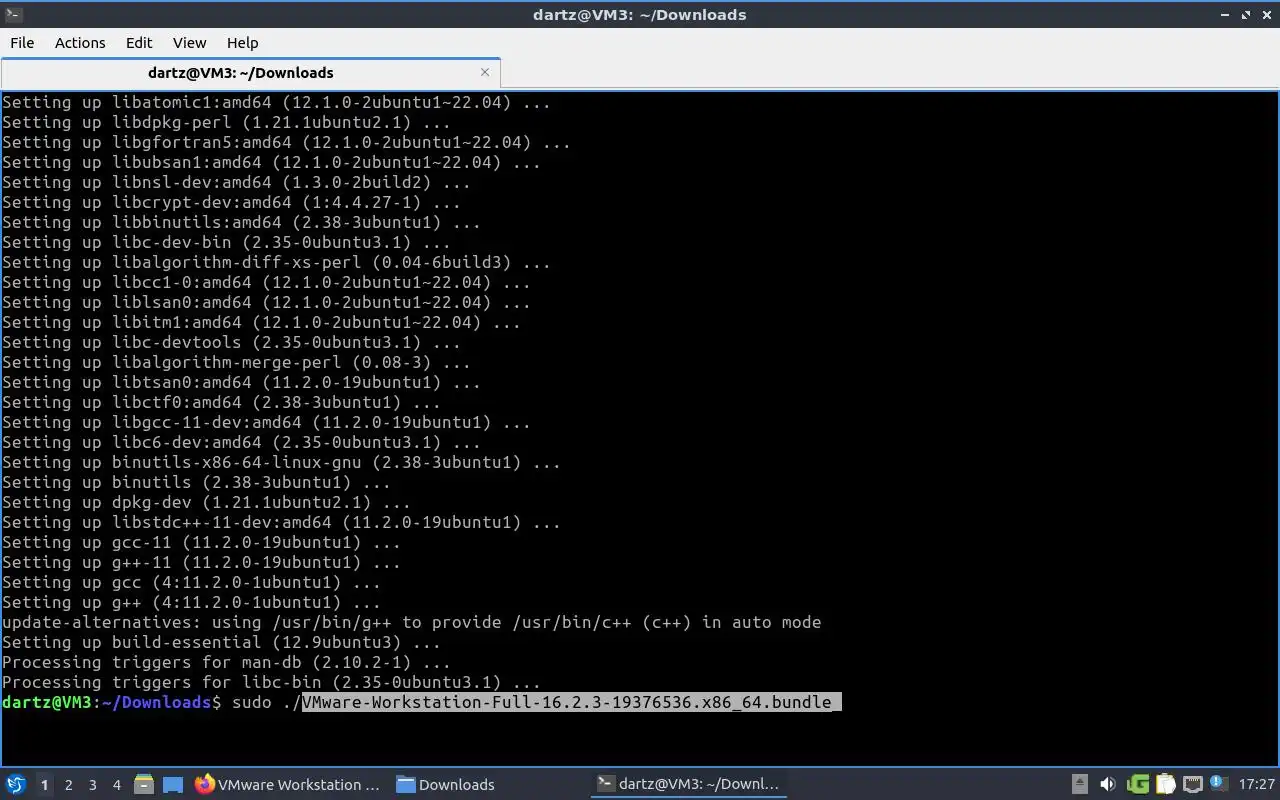Open the clipboard manager tray icon
The width and height of the screenshot is (1280, 800).
tap(1165, 784)
